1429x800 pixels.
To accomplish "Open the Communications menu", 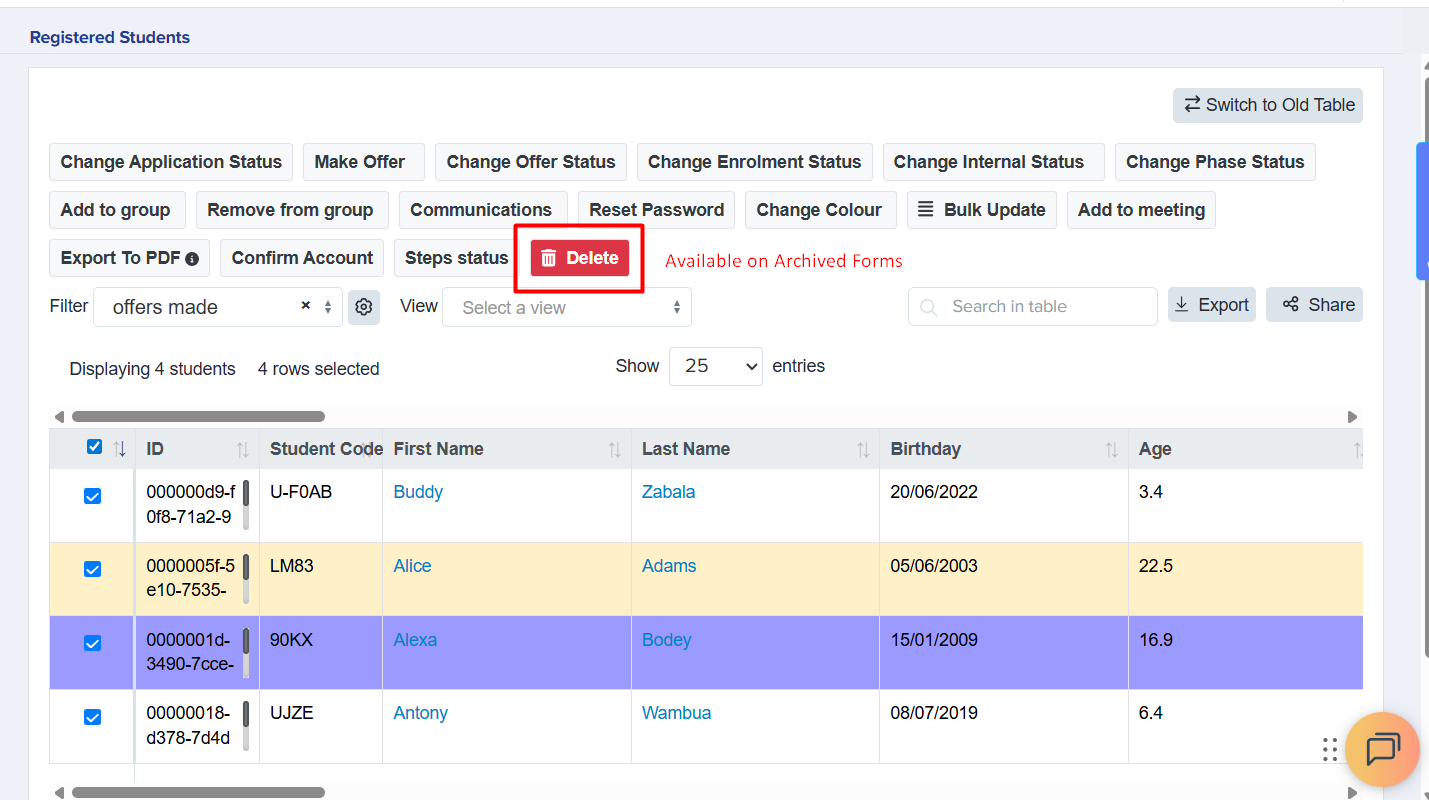I will point(481,210).
